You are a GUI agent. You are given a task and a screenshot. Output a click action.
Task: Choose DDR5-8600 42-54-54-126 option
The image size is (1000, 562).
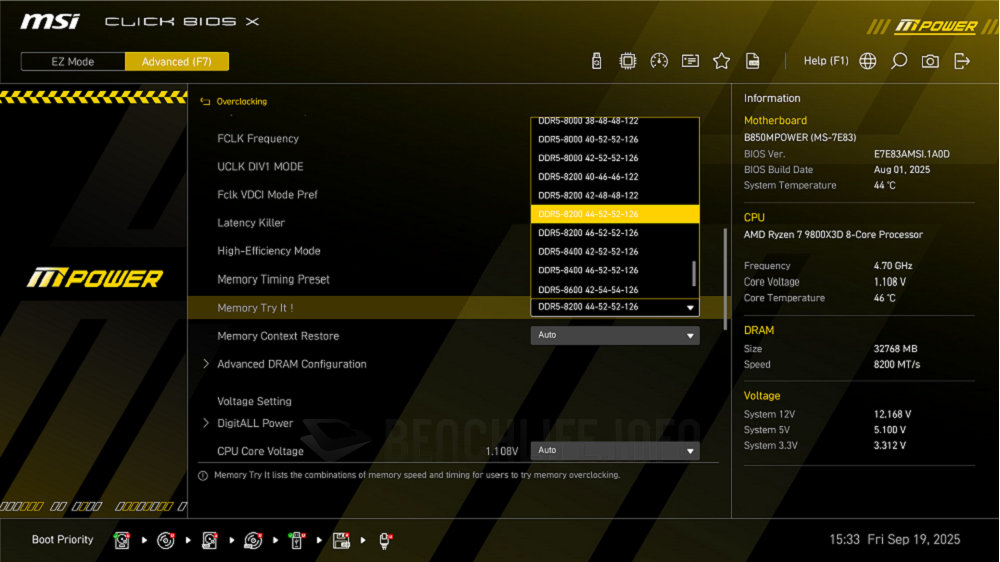tap(615, 289)
